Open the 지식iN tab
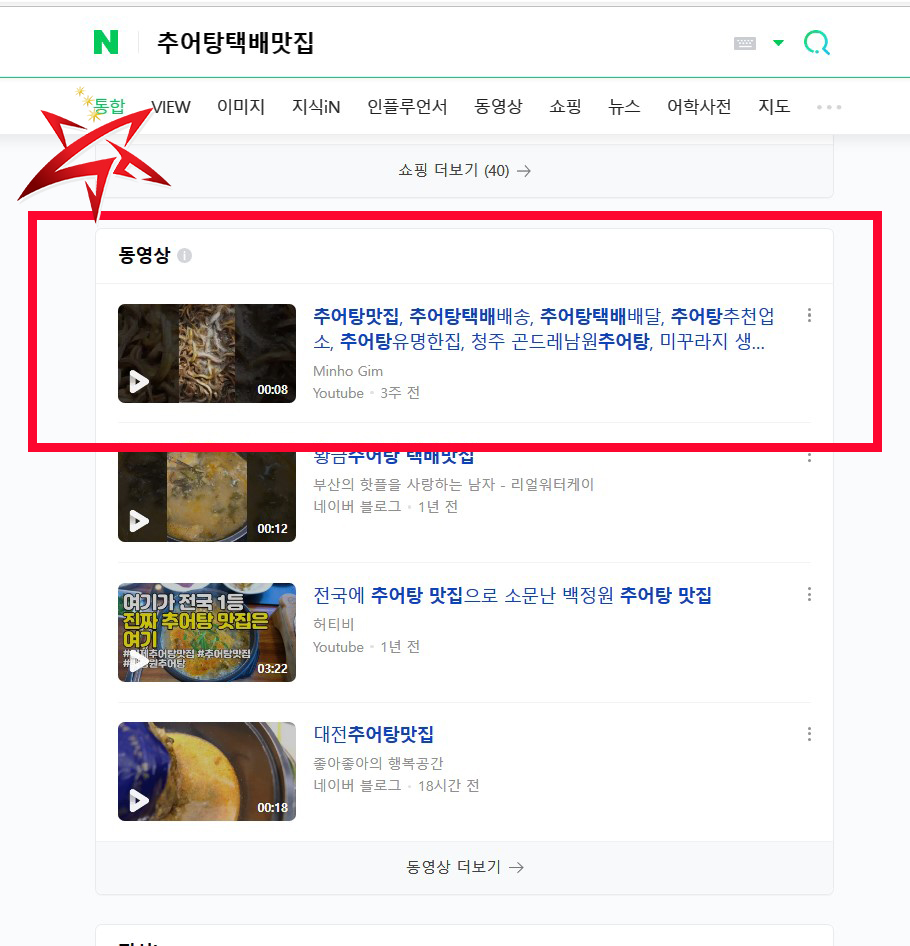 coord(316,107)
